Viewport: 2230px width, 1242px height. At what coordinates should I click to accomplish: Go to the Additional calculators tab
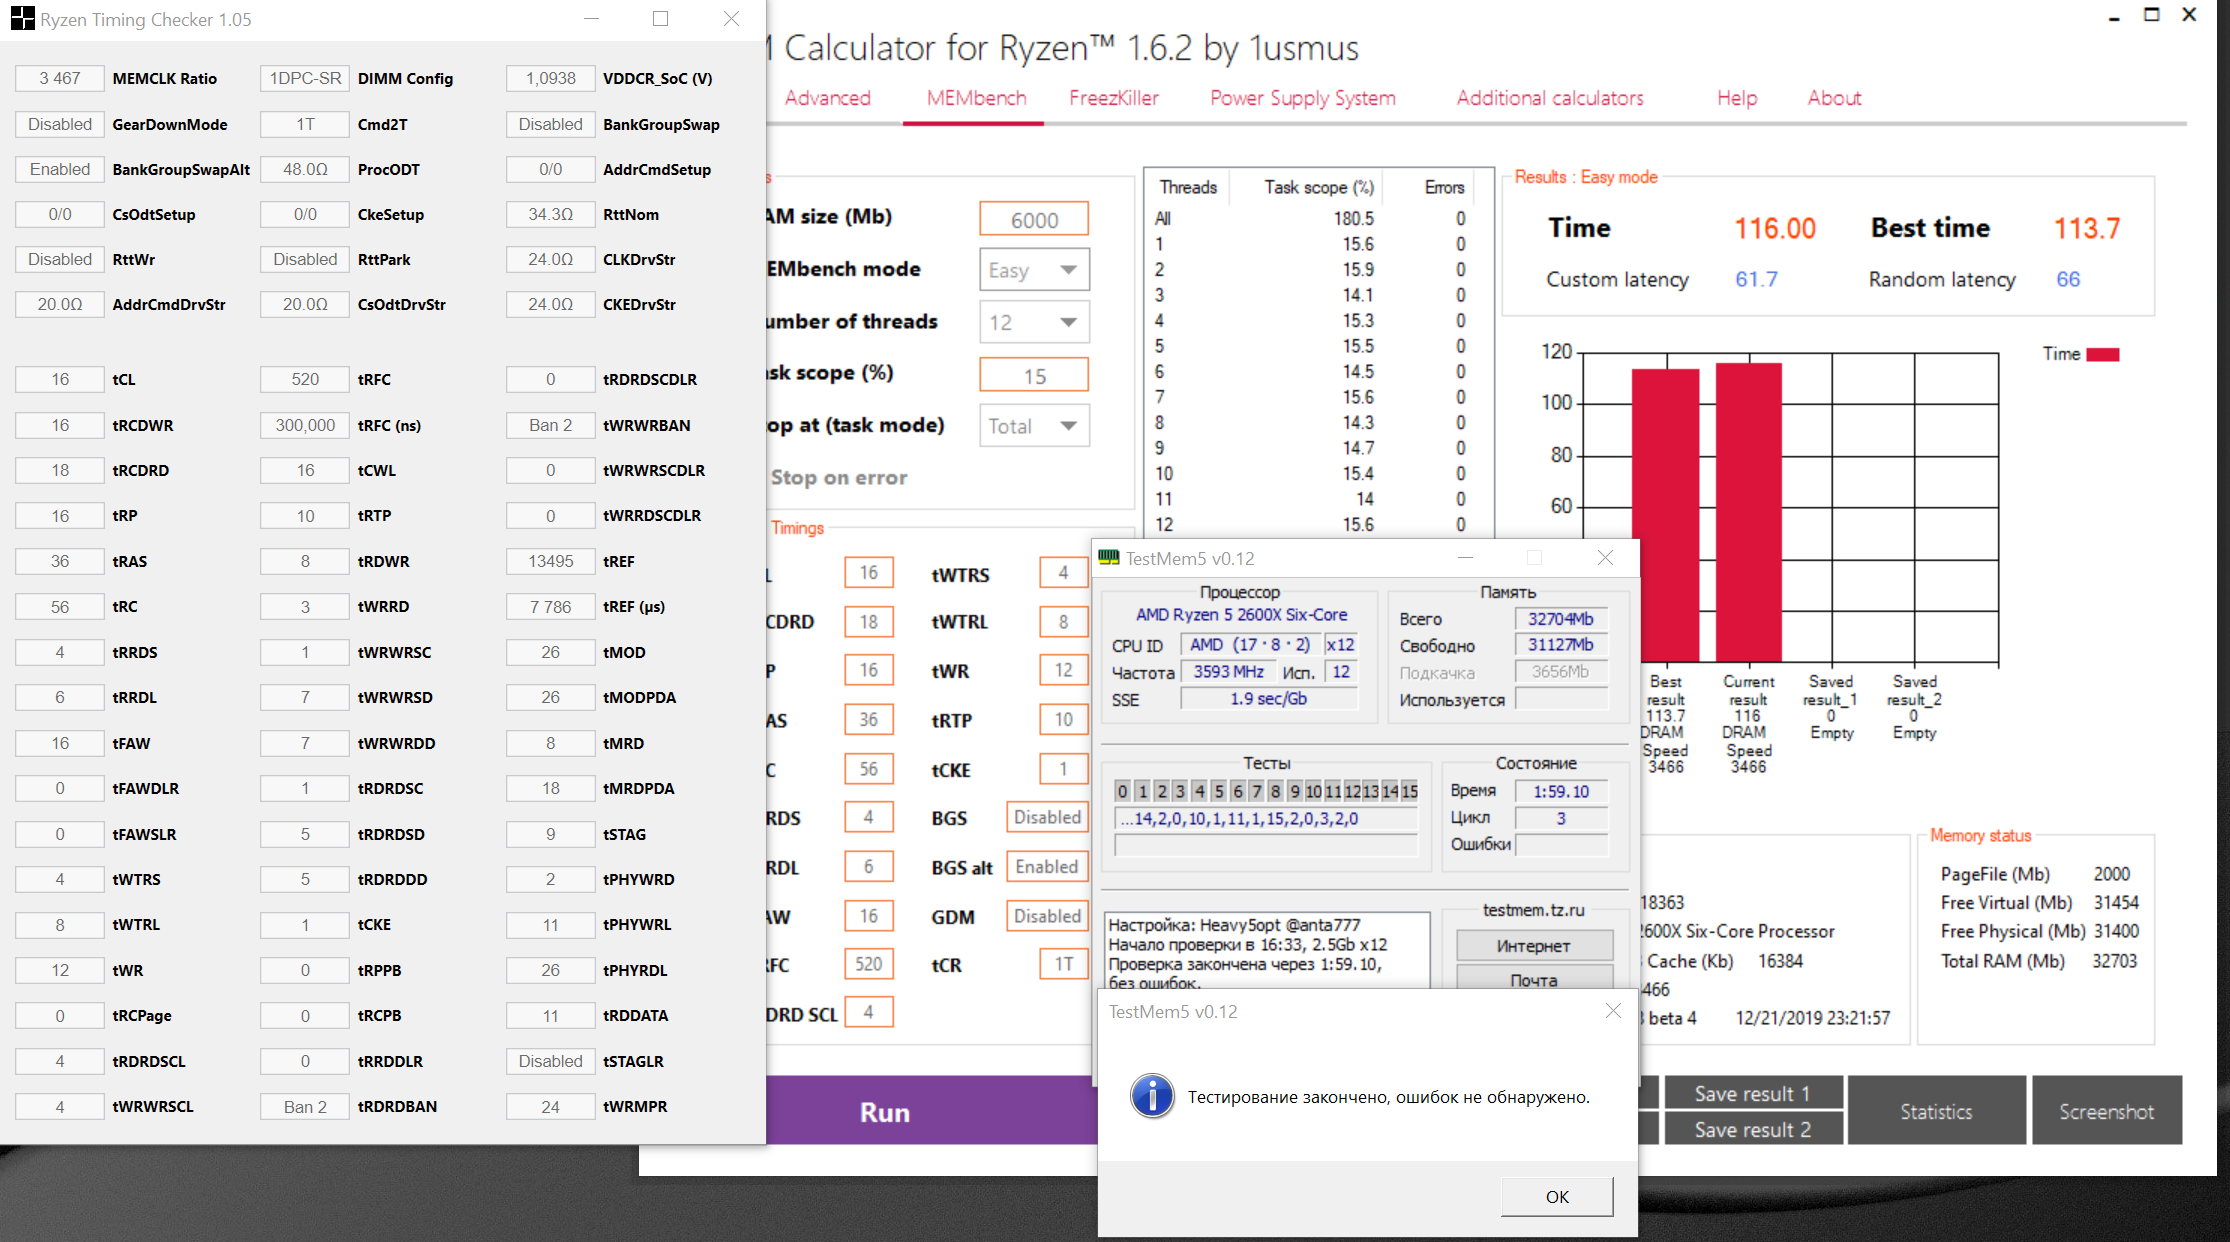point(1549,98)
